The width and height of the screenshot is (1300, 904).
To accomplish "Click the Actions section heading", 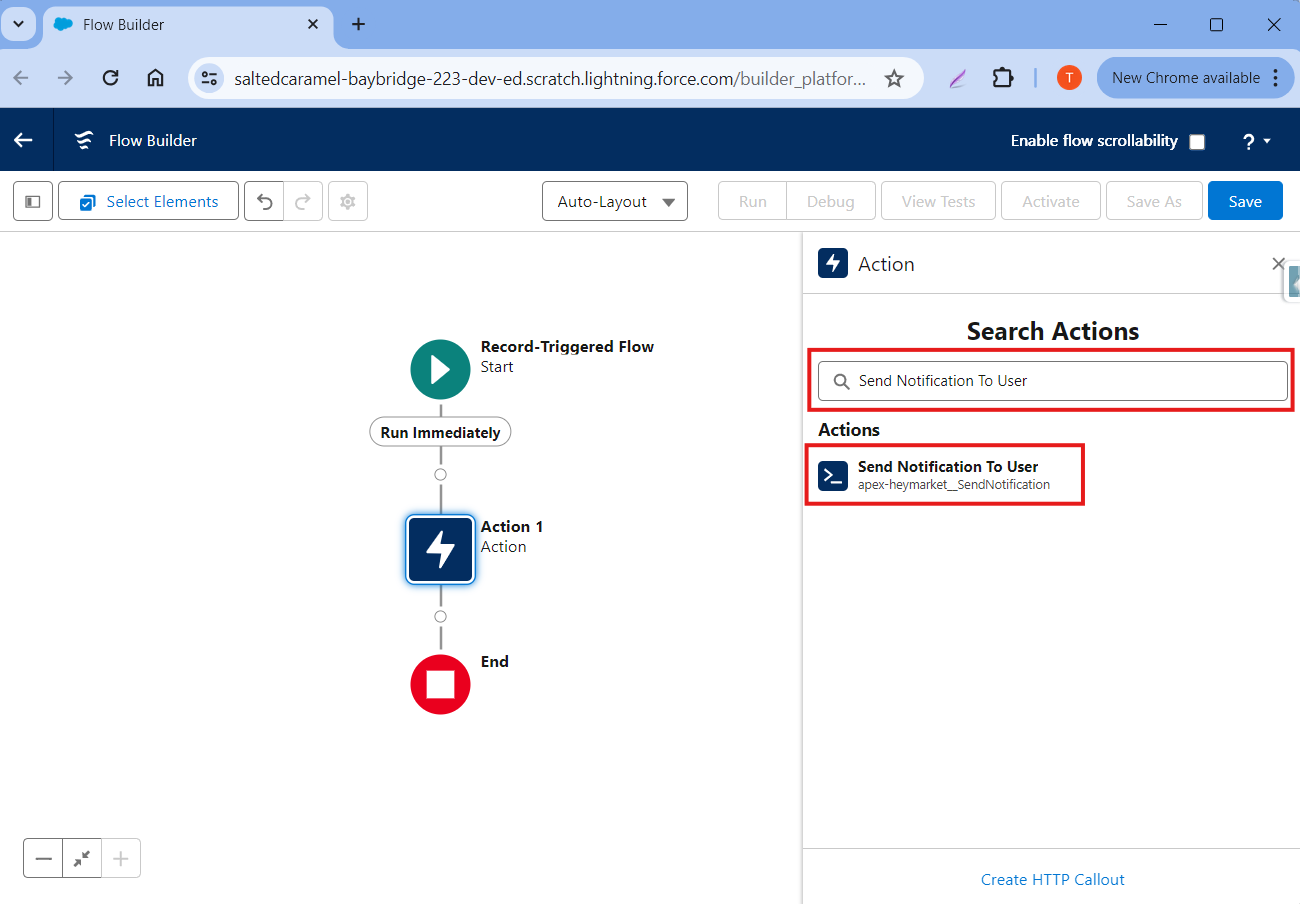I will [x=849, y=429].
